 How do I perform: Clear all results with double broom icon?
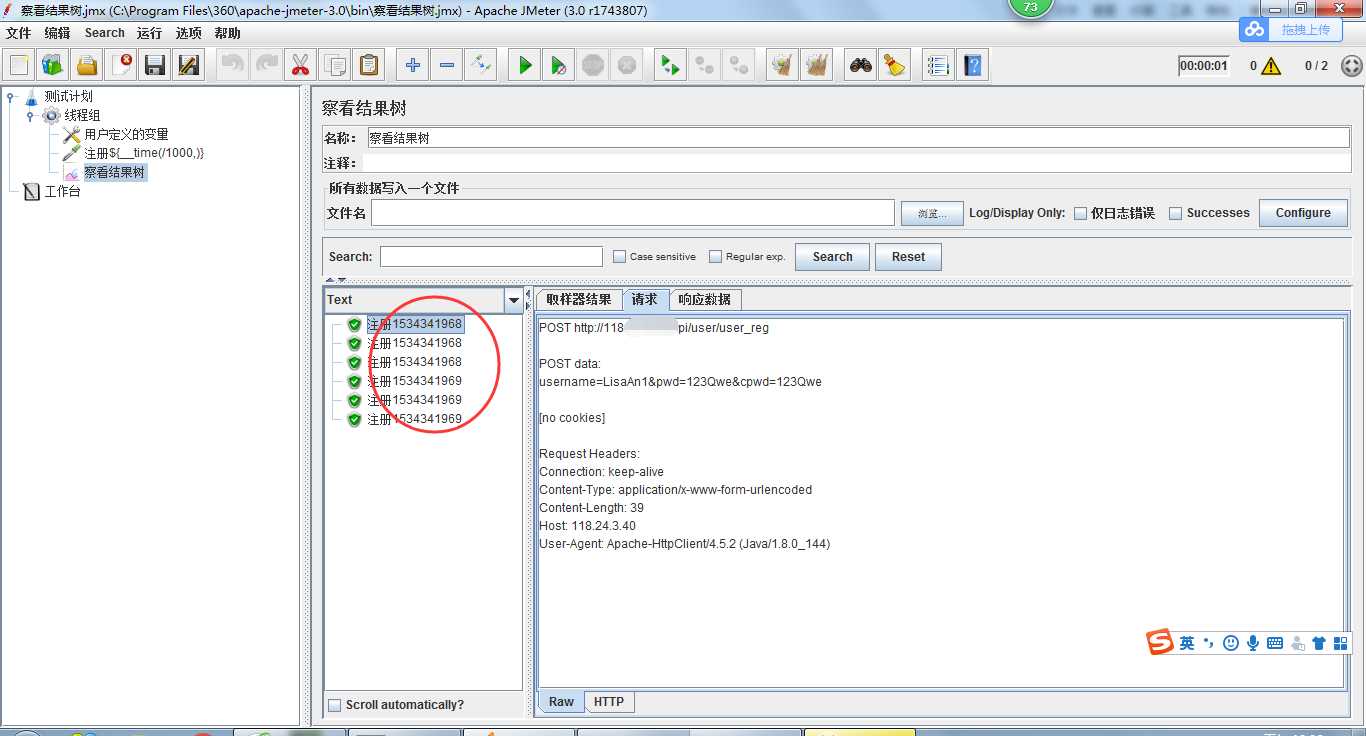click(817, 66)
